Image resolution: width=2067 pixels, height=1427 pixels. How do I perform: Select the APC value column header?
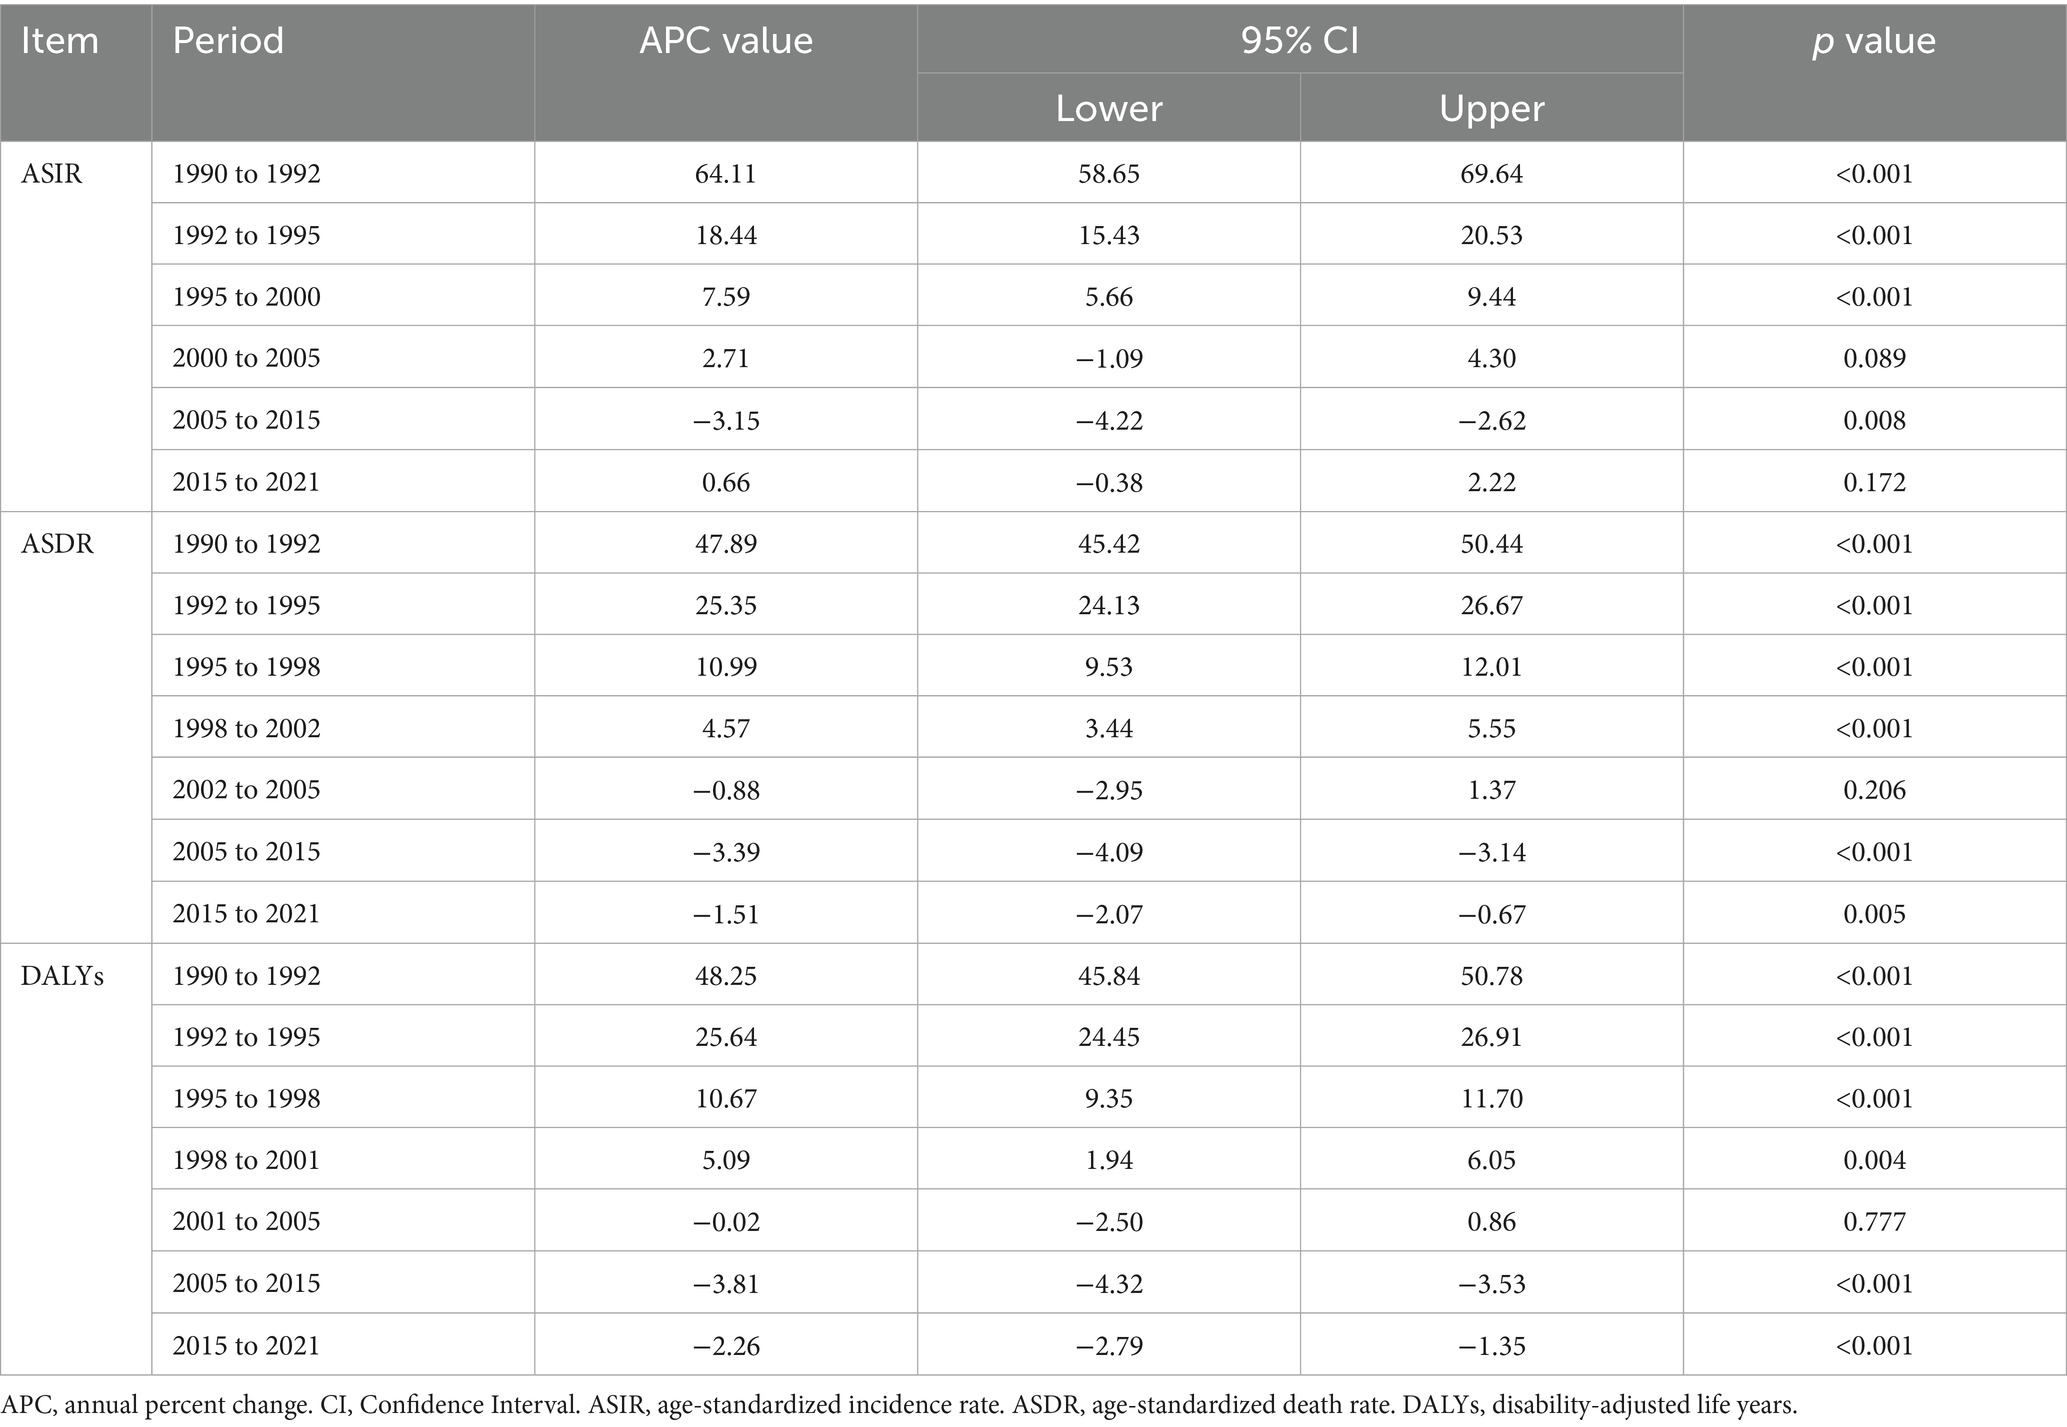[726, 41]
